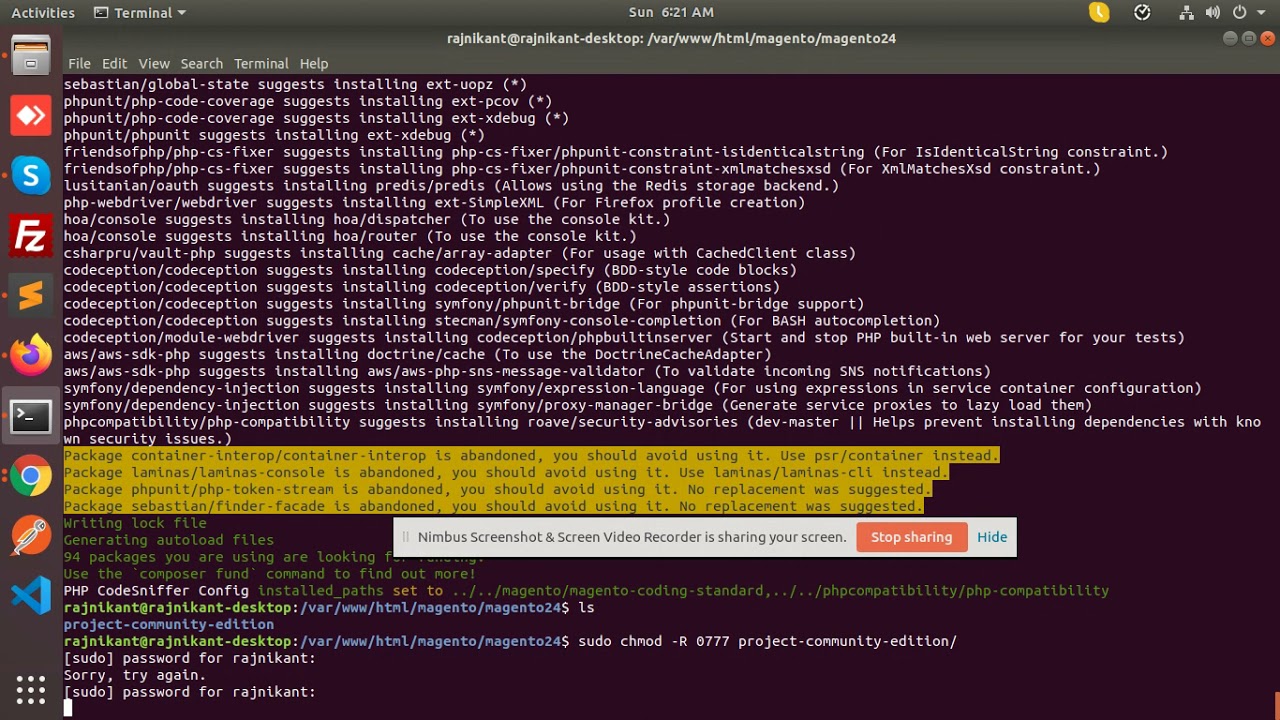Click the laminas-console abandoned warning line
Image resolution: width=1280 pixels, height=720 pixels.
(506, 473)
